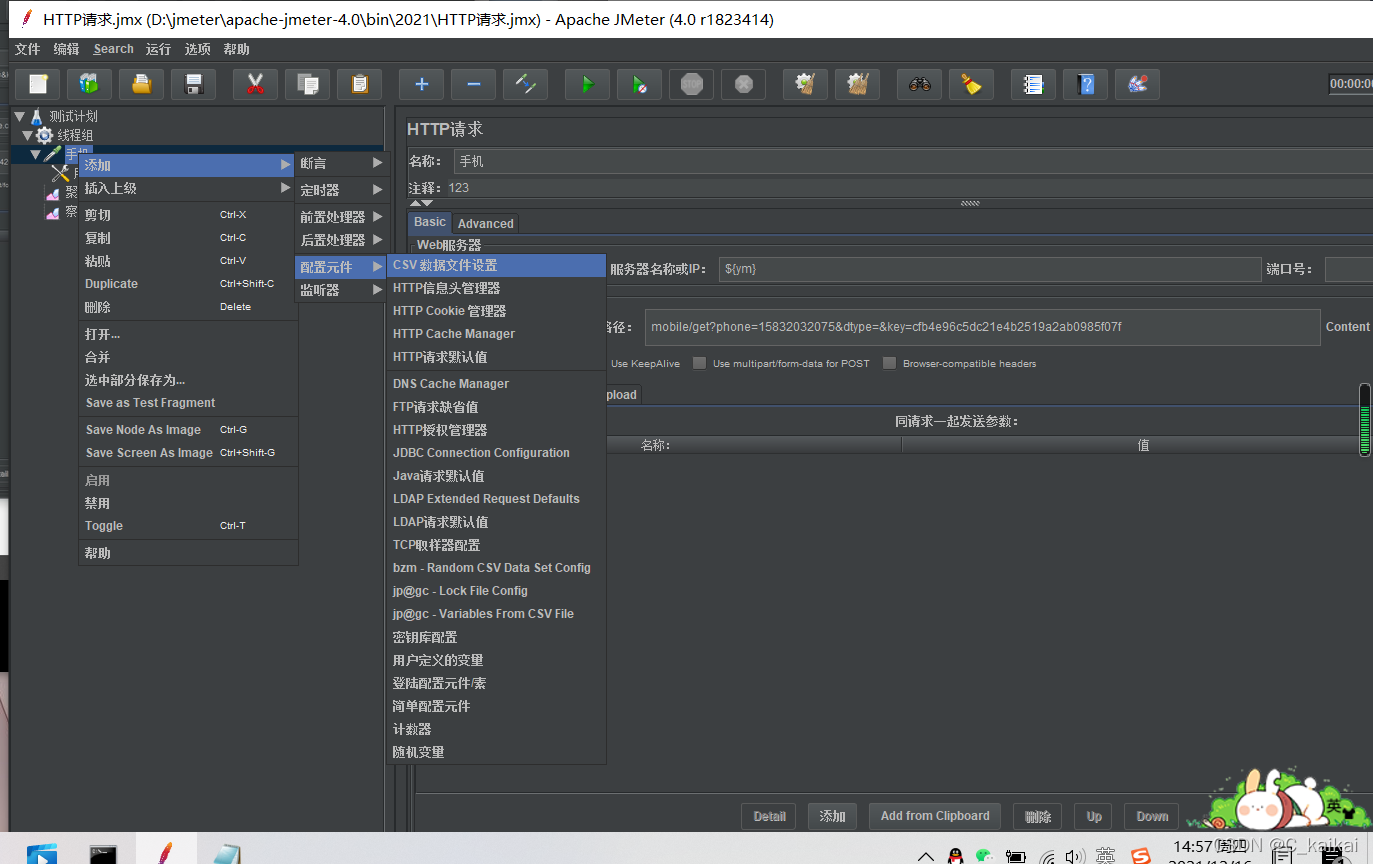This screenshot has width=1373, height=864.
Task: Collapse the 线程组 tree node arrow
Action: pyautogui.click(x=28, y=135)
